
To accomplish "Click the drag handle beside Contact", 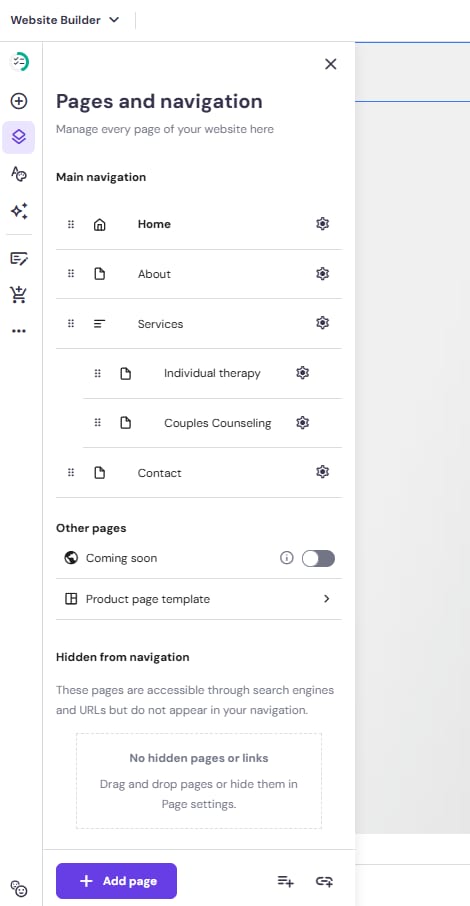I will tap(71, 473).
